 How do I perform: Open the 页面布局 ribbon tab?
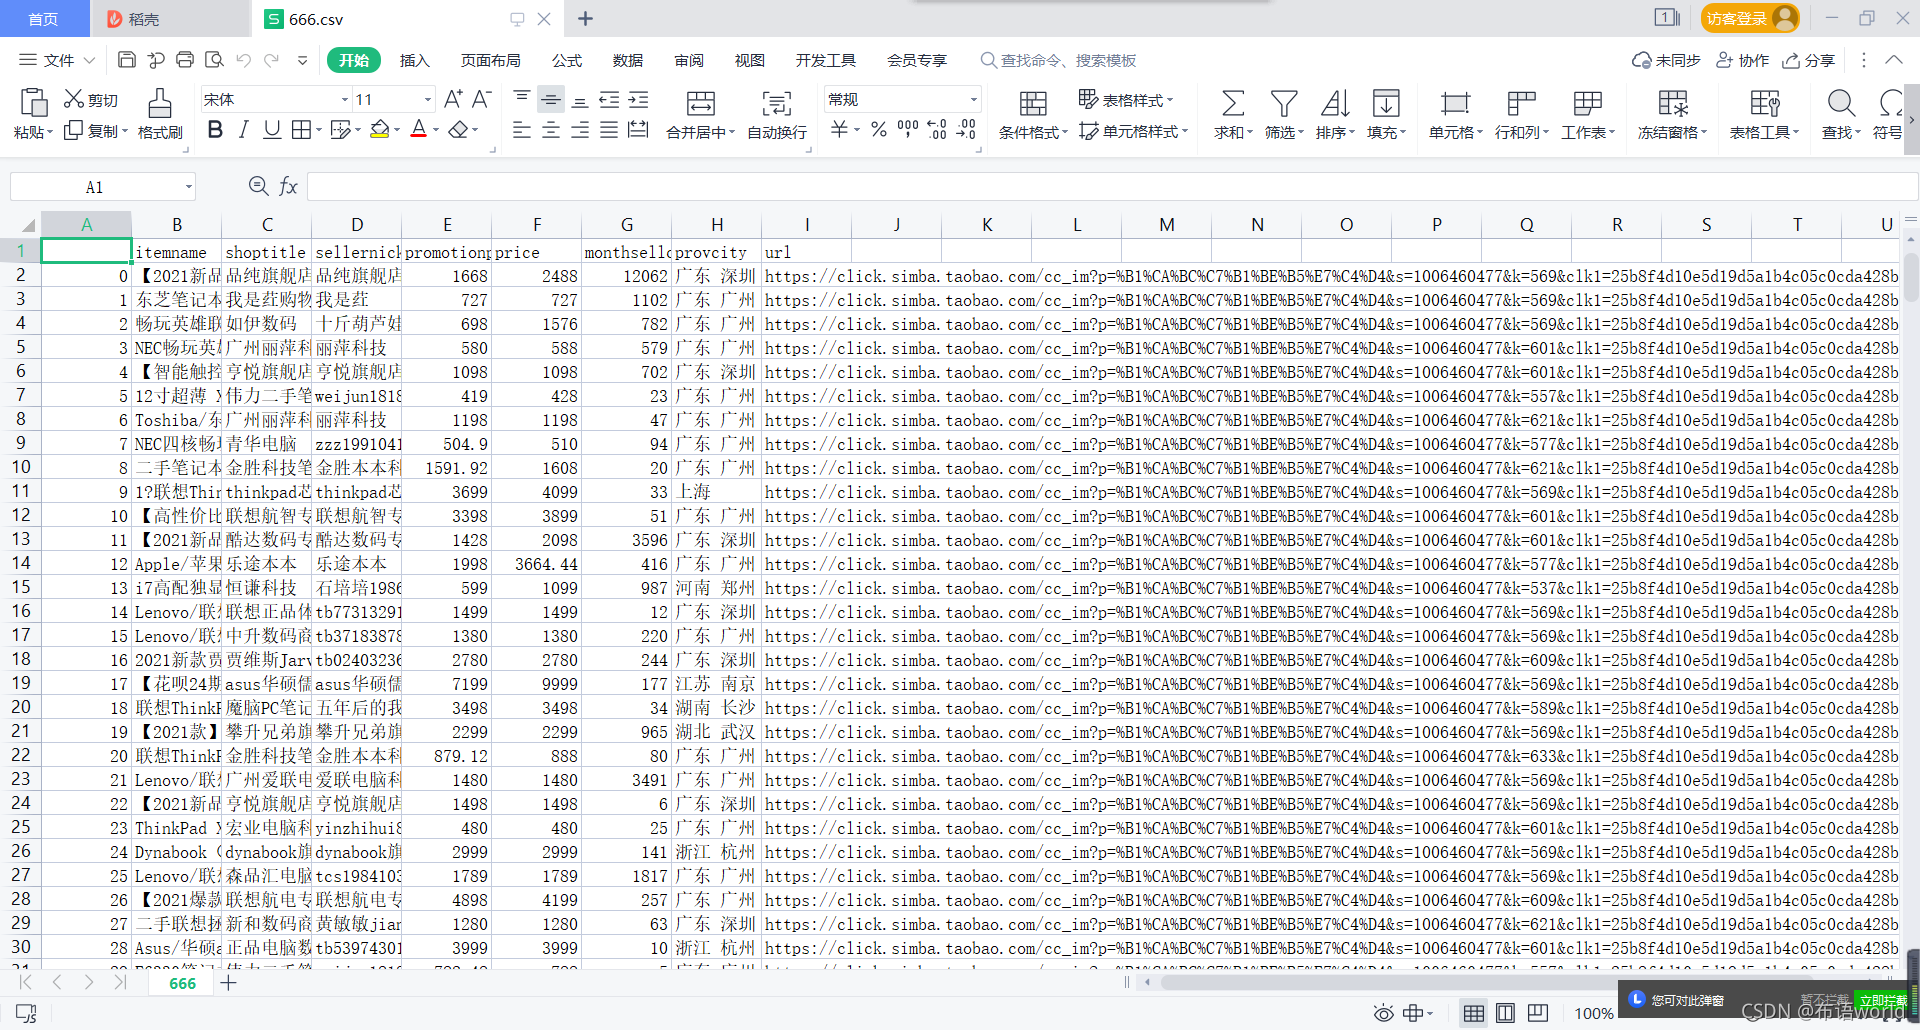pos(490,60)
